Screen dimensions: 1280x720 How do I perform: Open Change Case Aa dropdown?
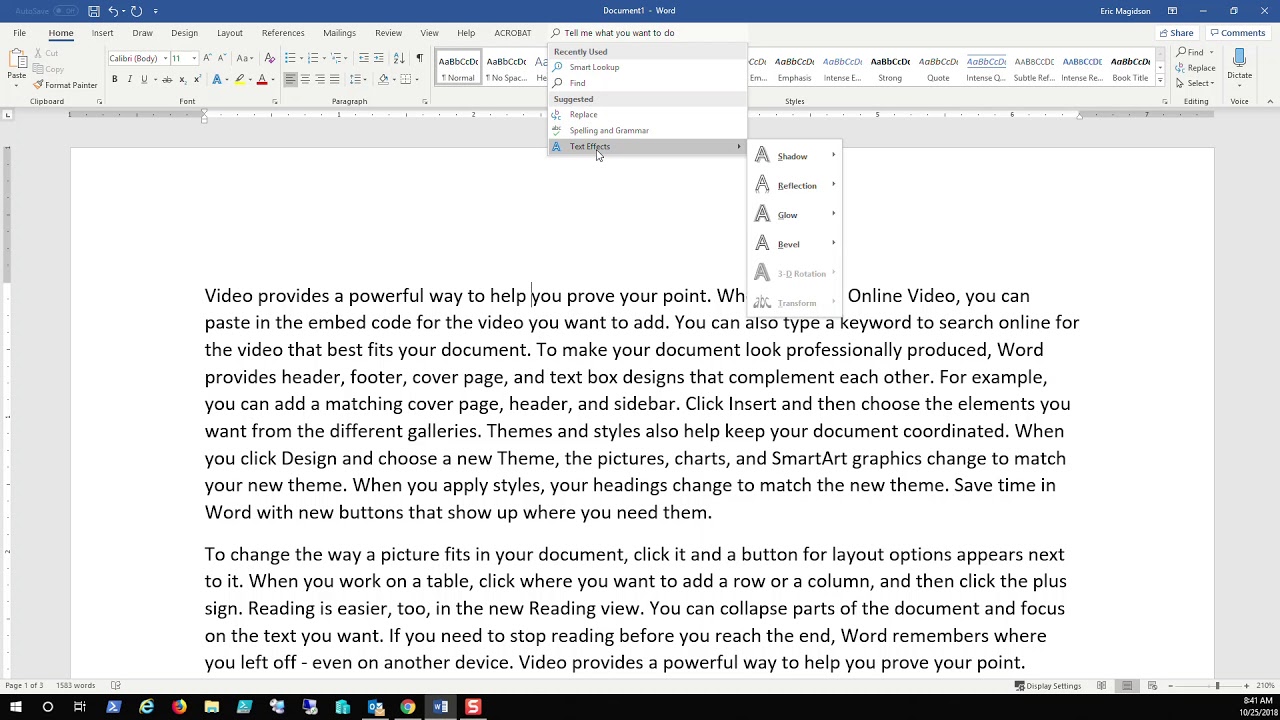click(x=245, y=59)
